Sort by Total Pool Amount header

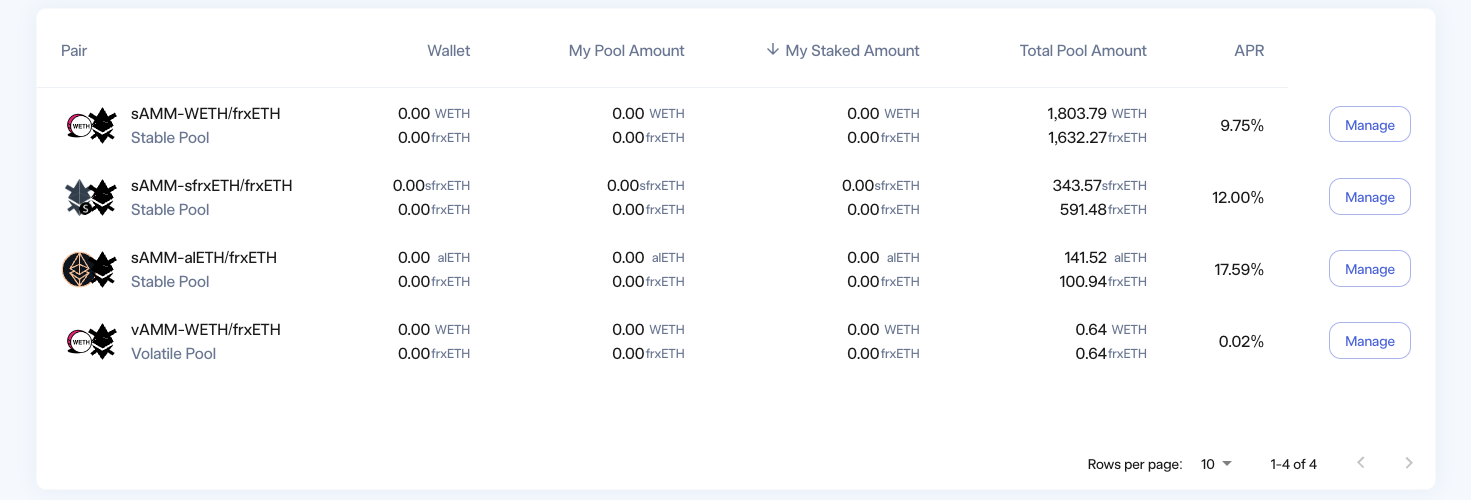[x=1083, y=50]
